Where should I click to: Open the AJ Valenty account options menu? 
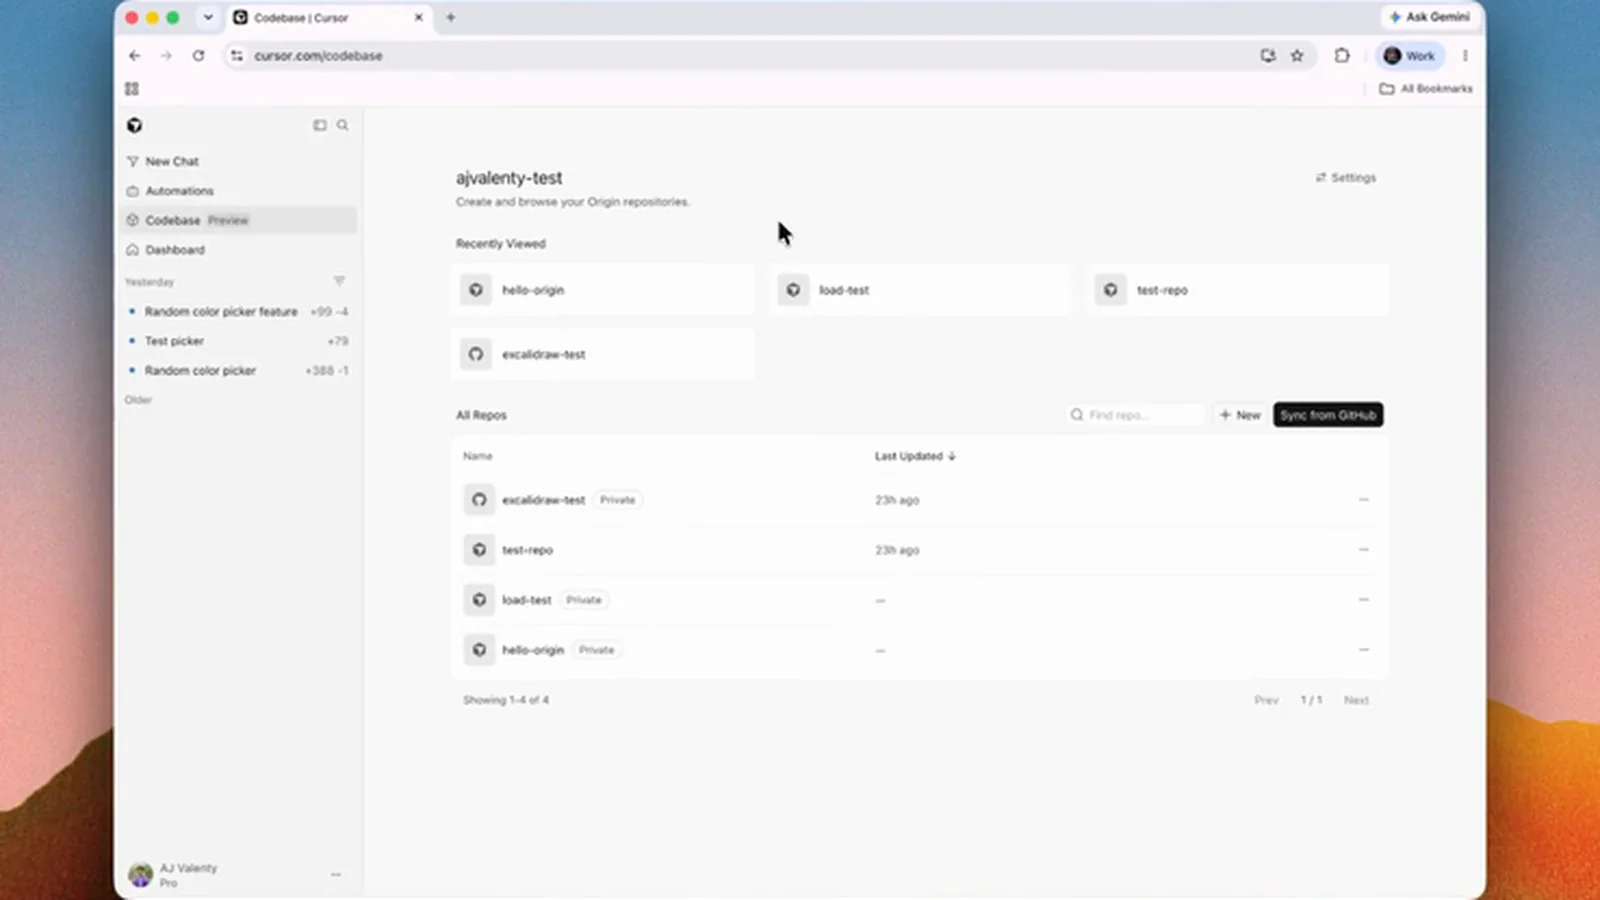coord(336,875)
